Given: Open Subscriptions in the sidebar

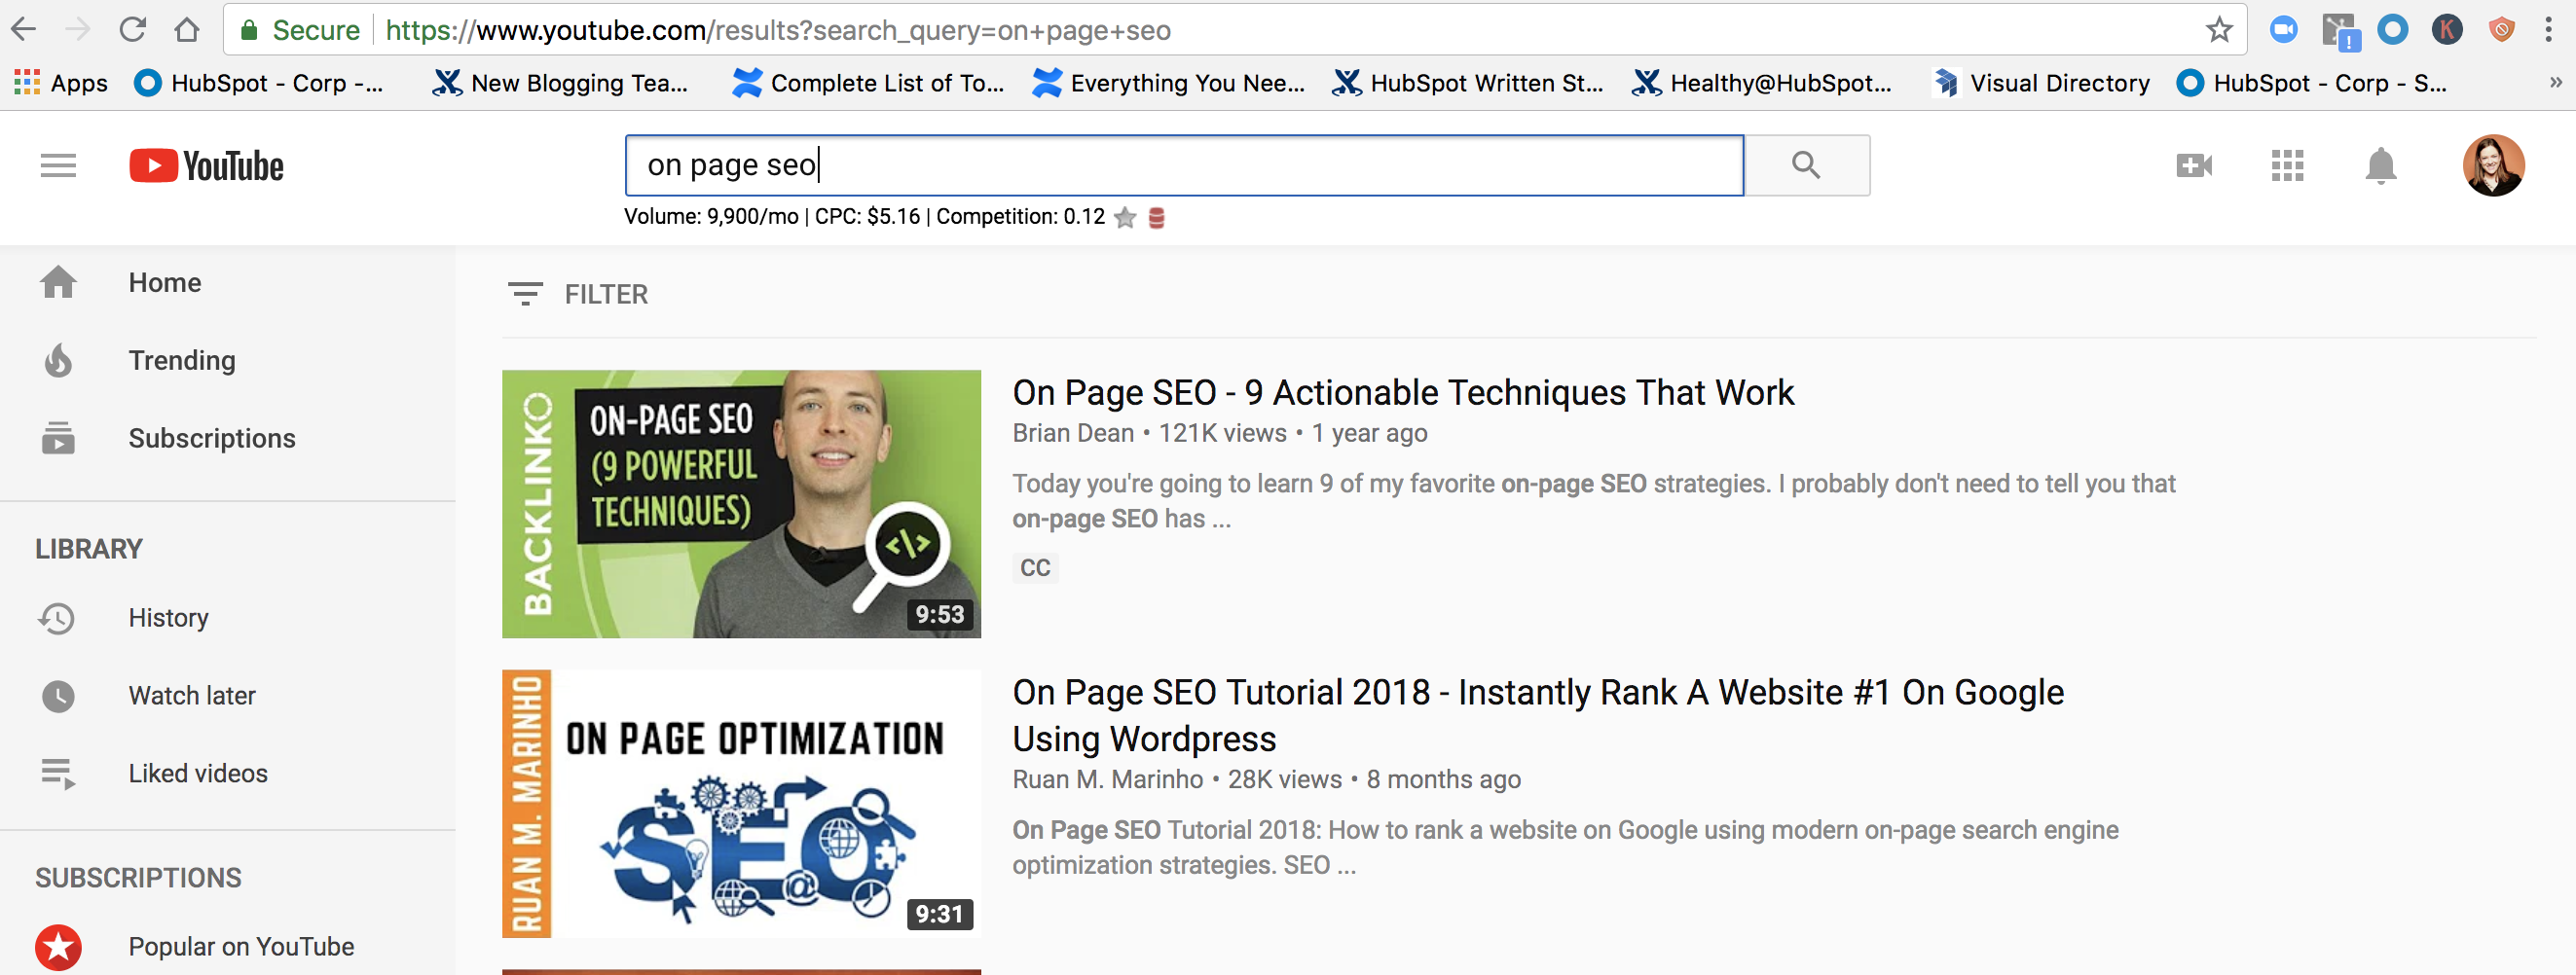Looking at the screenshot, I should [x=211, y=438].
